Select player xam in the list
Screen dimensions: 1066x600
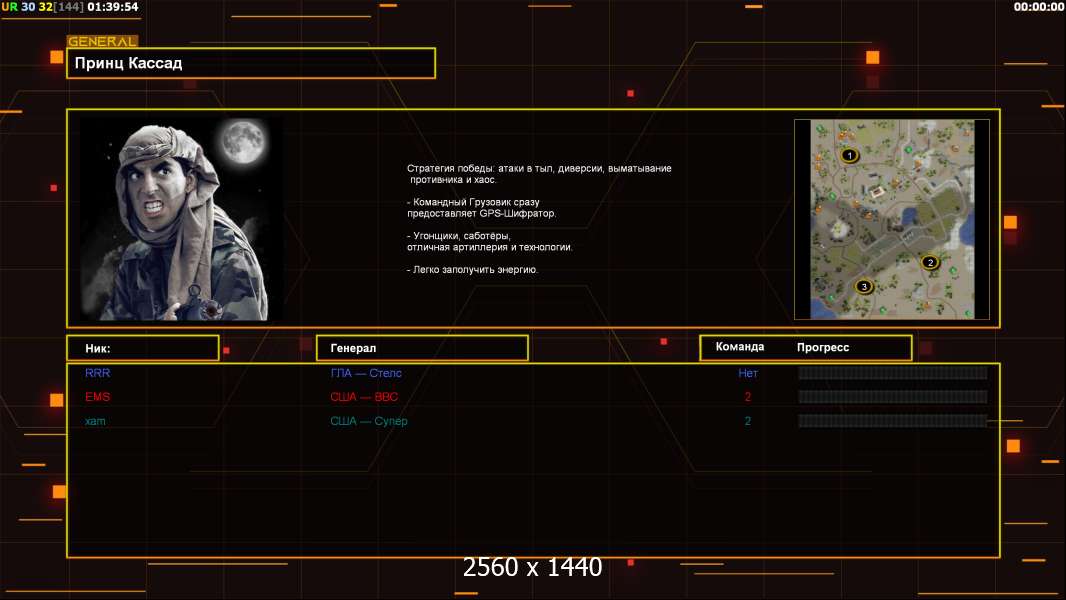[x=95, y=421]
